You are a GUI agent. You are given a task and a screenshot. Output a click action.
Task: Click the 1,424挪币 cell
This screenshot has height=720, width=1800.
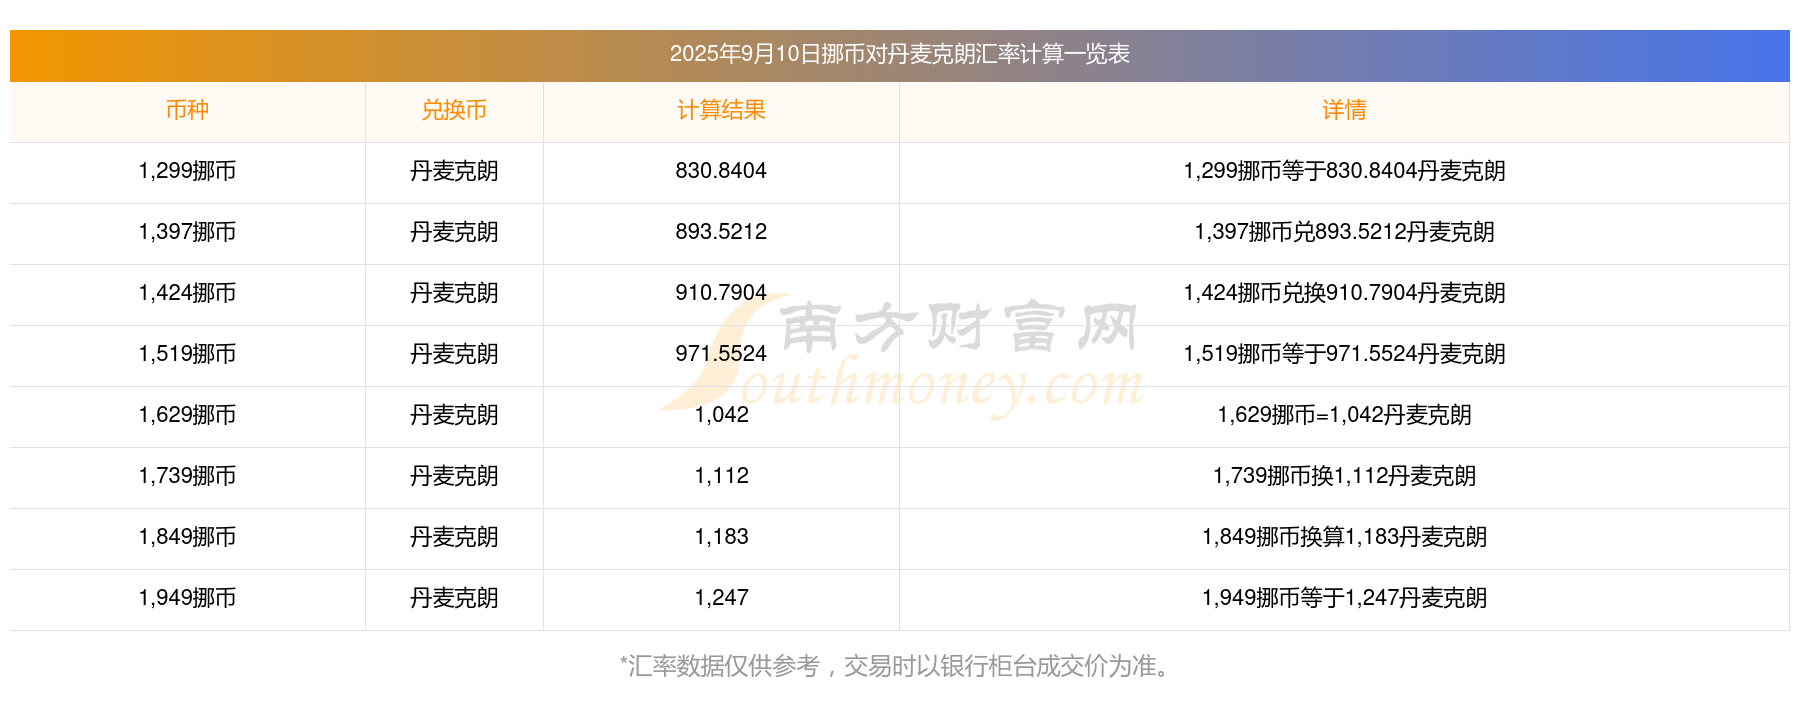pyautogui.click(x=187, y=293)
